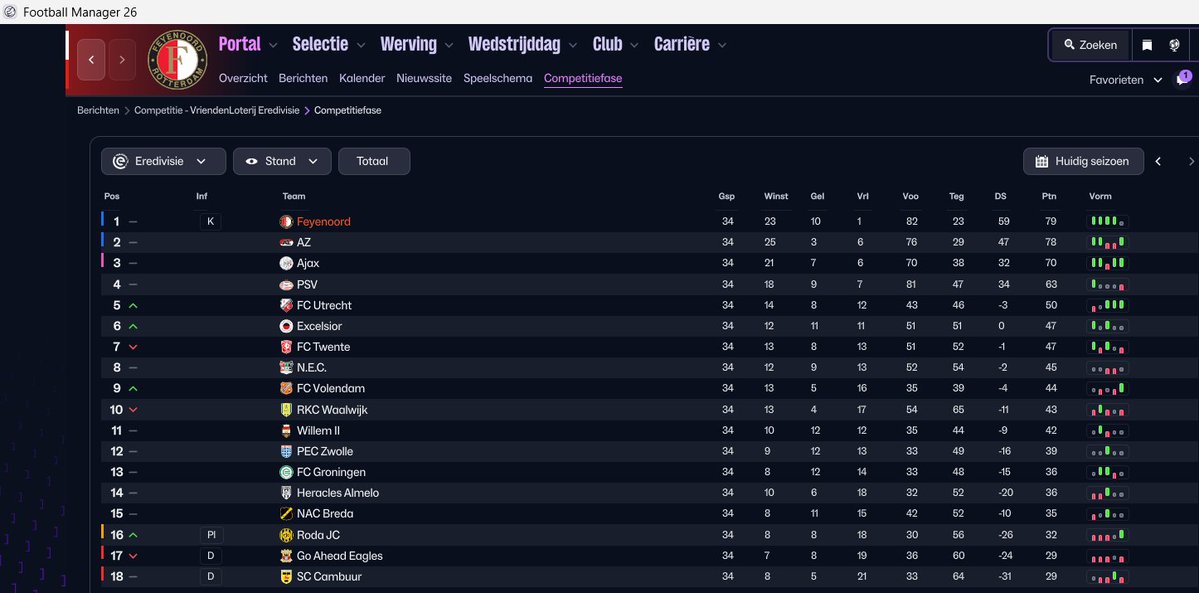Click the PEC Zwolle team badge

(286, 451)
